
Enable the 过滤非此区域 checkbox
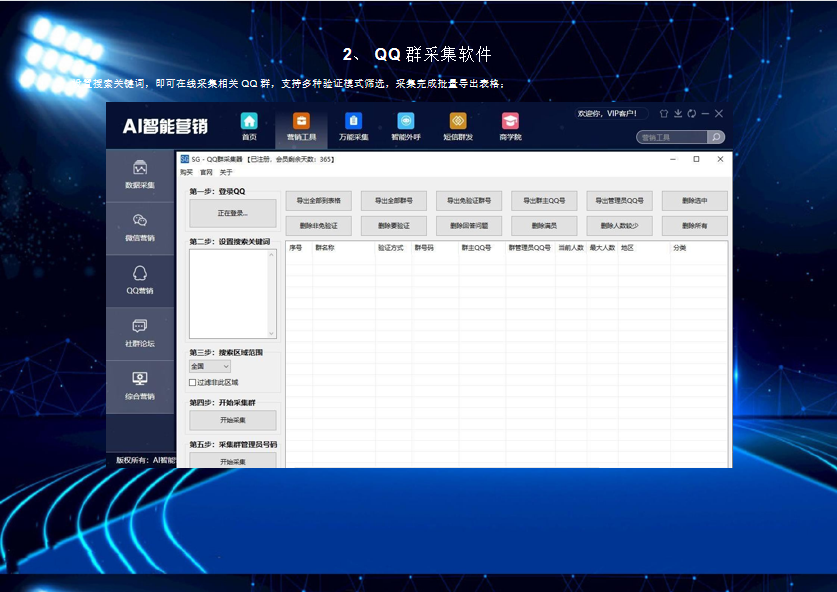[x=193, y=383]
